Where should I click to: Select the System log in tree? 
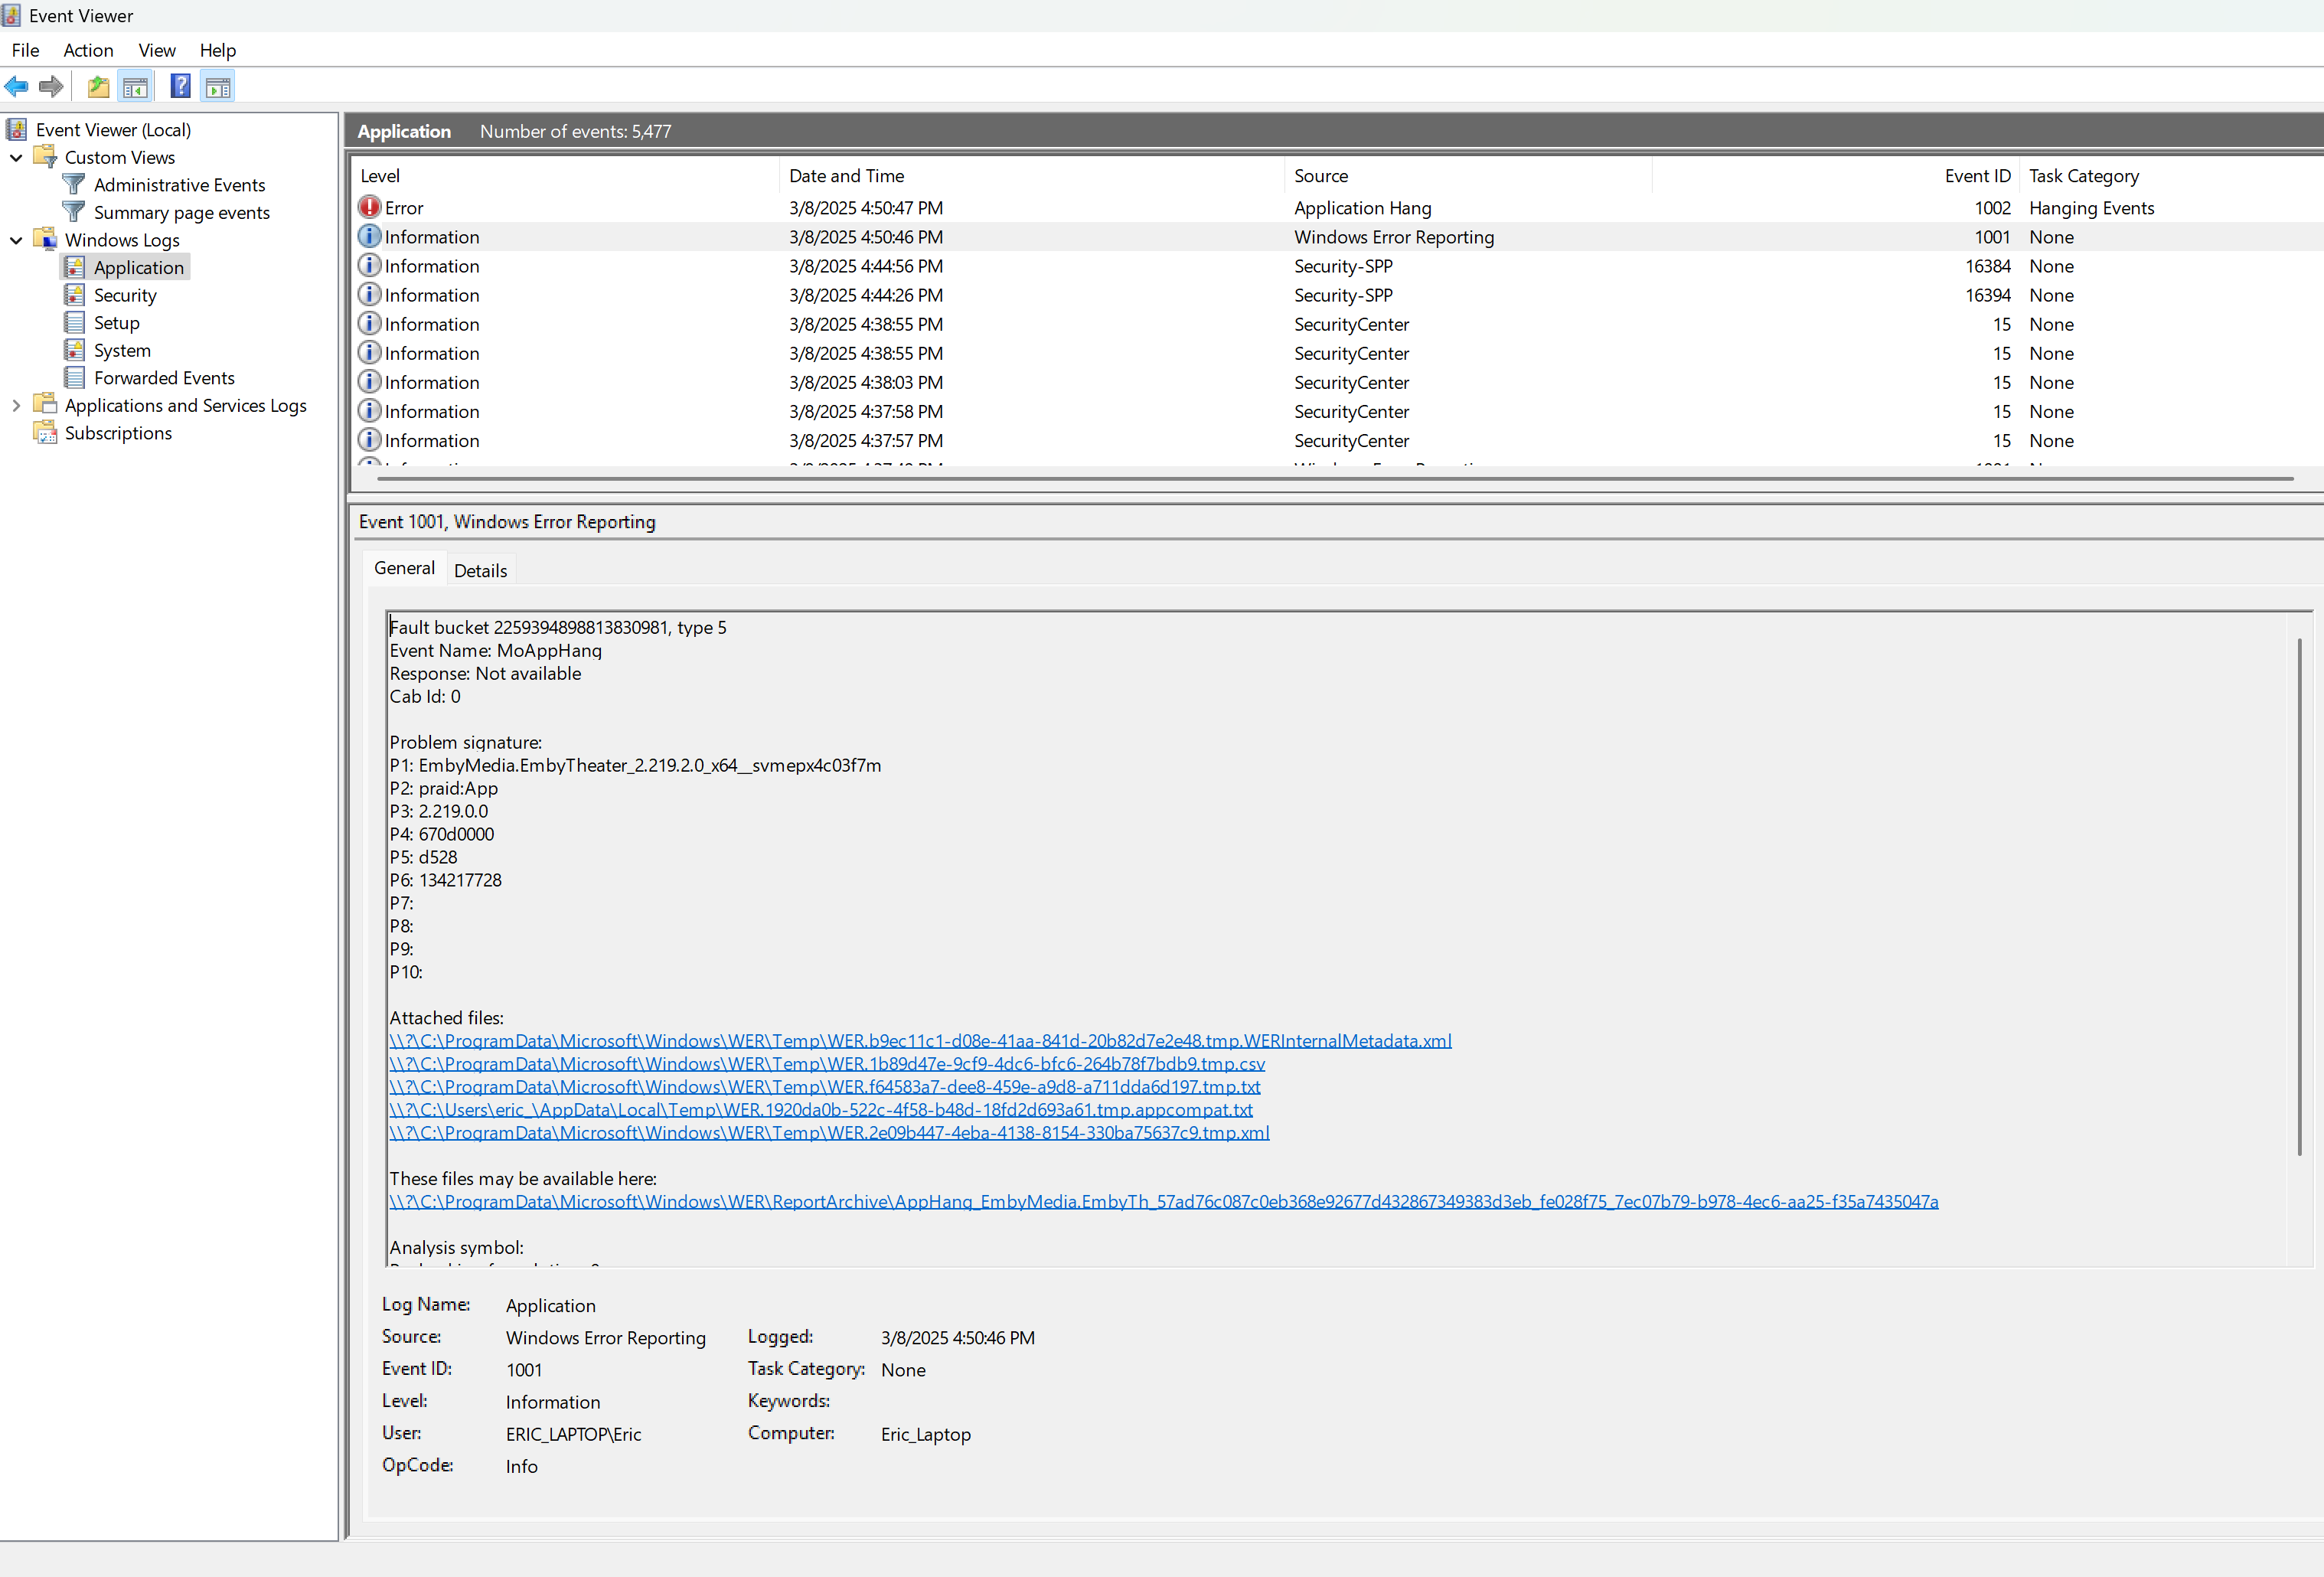pyautogui.click(x=122, y=350)
